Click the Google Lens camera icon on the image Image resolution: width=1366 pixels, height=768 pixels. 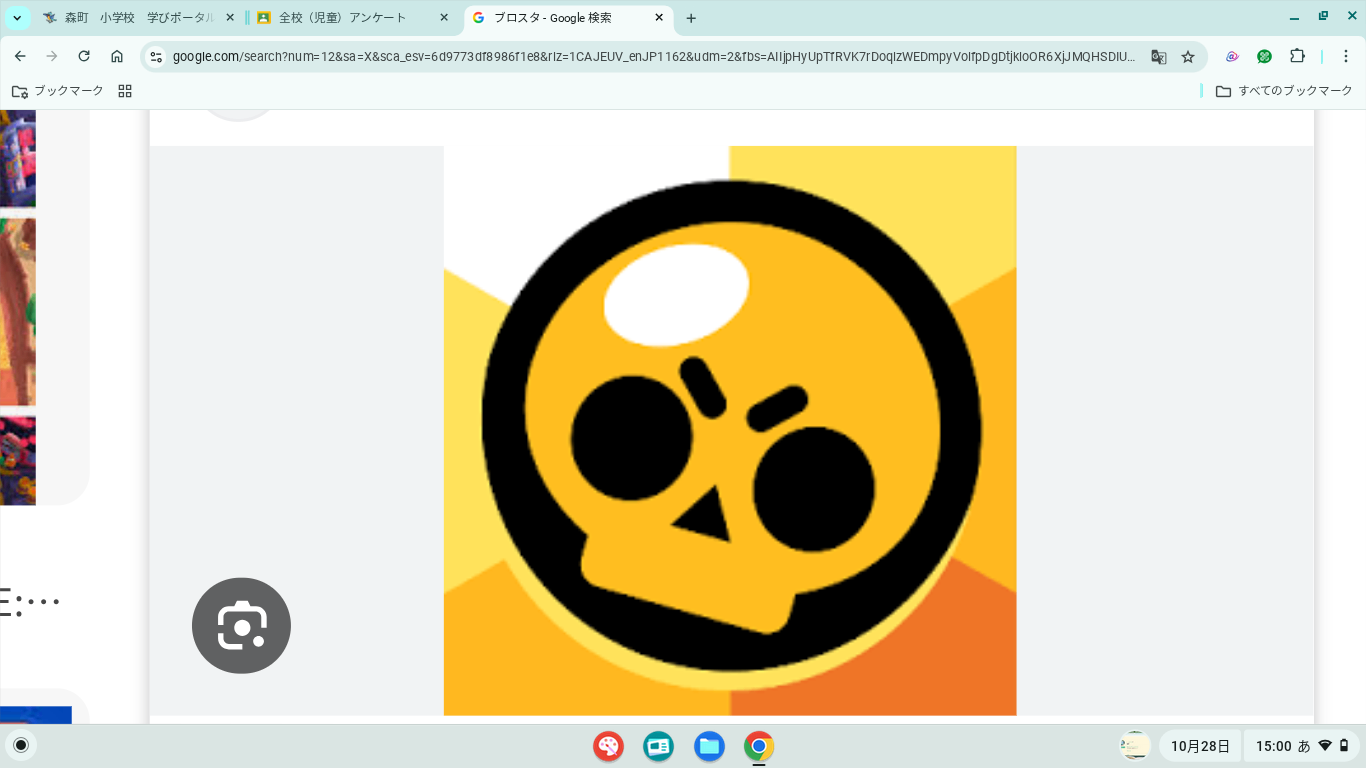(240, 625)
